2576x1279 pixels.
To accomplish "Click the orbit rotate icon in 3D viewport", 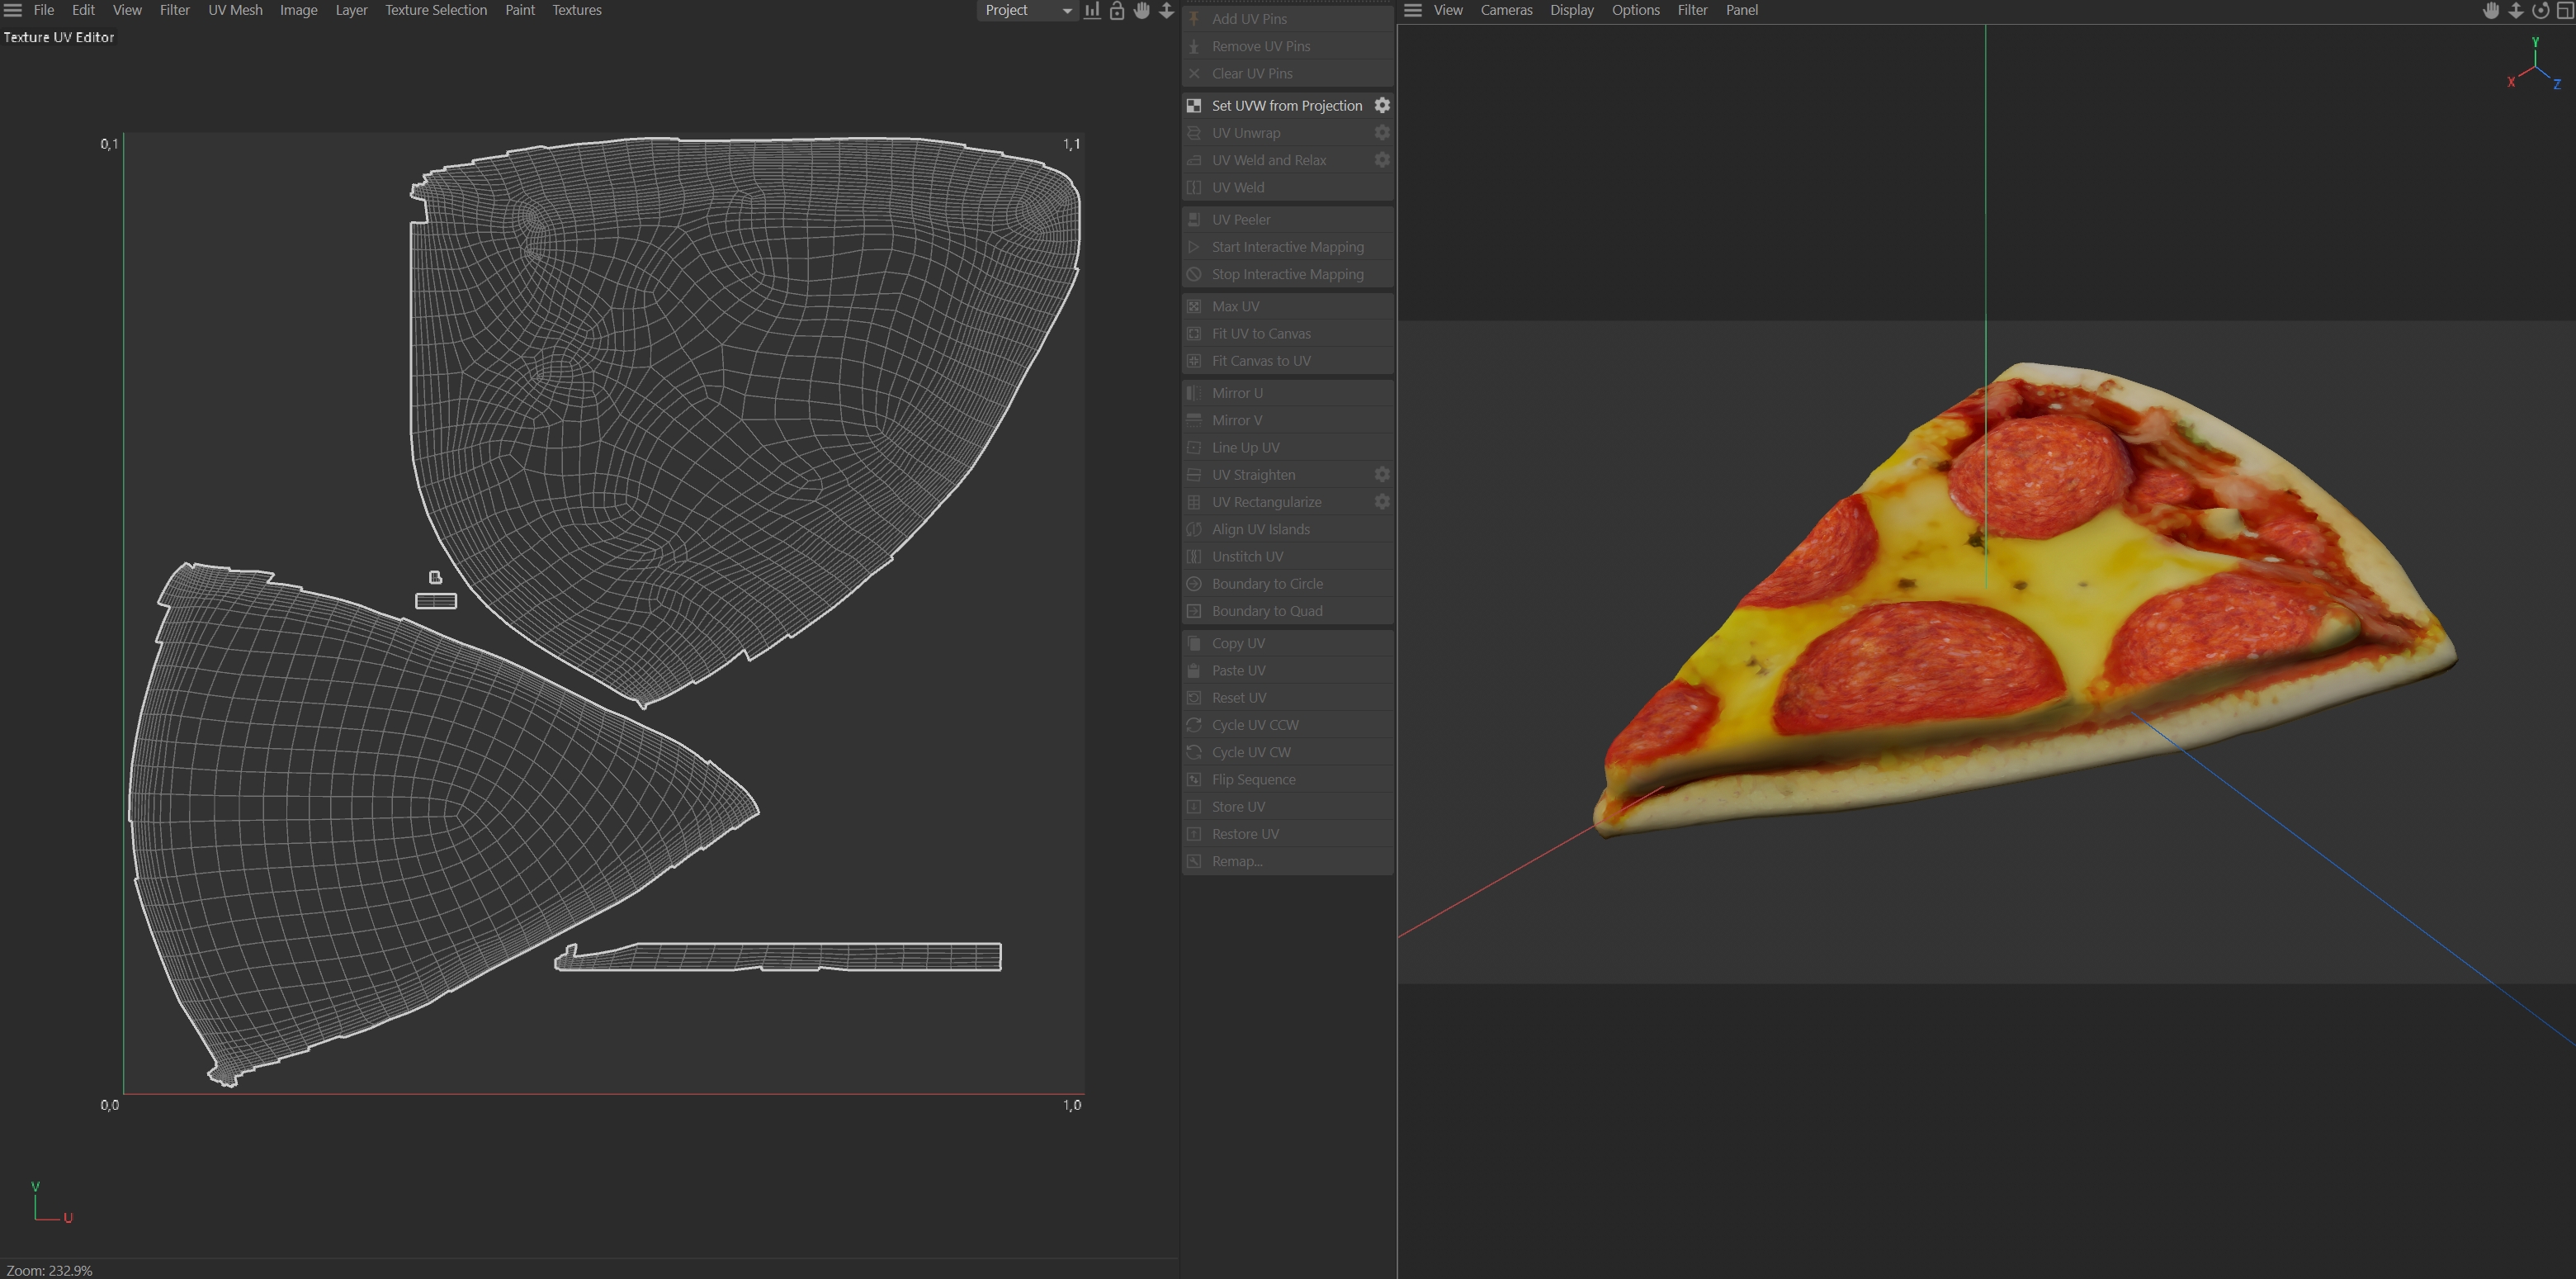I will point(2540,11).
